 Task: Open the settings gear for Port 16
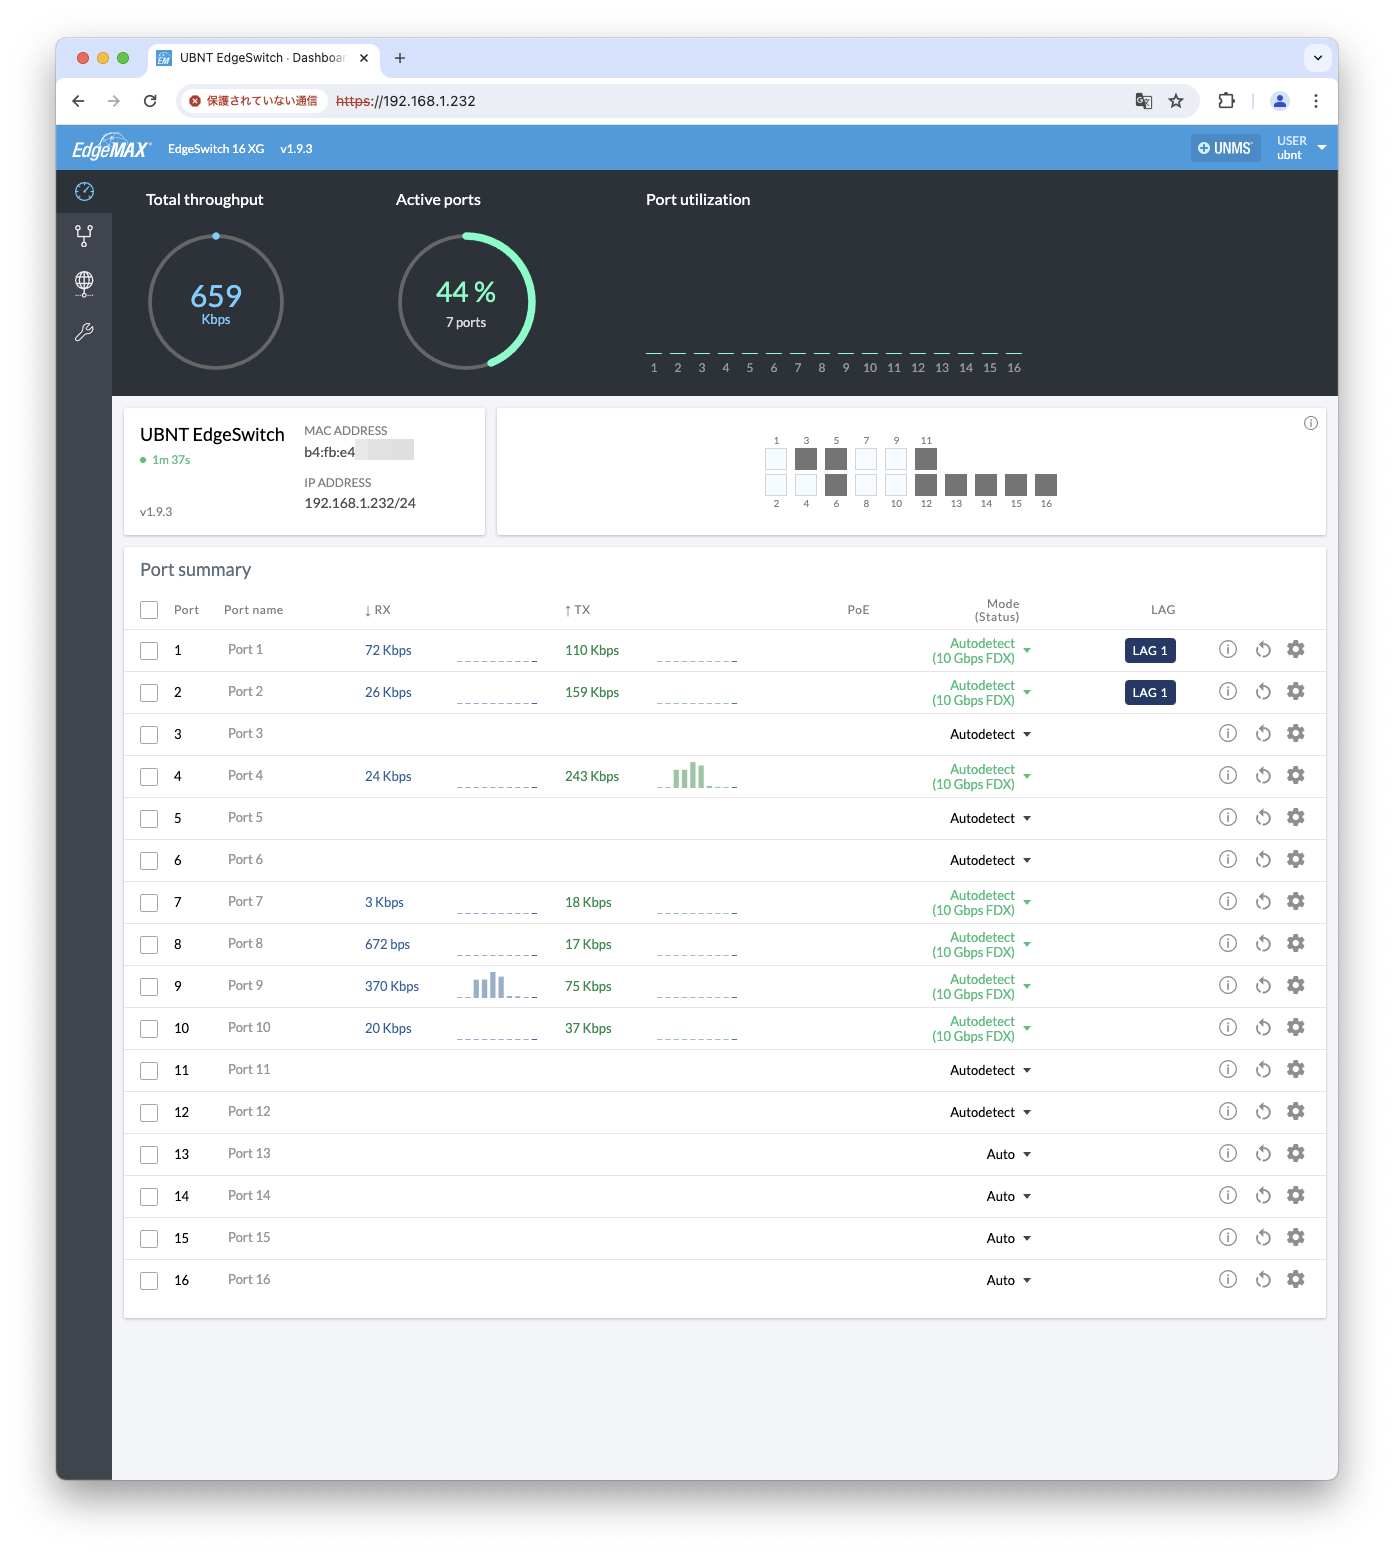click(x=1296, y=1279)
